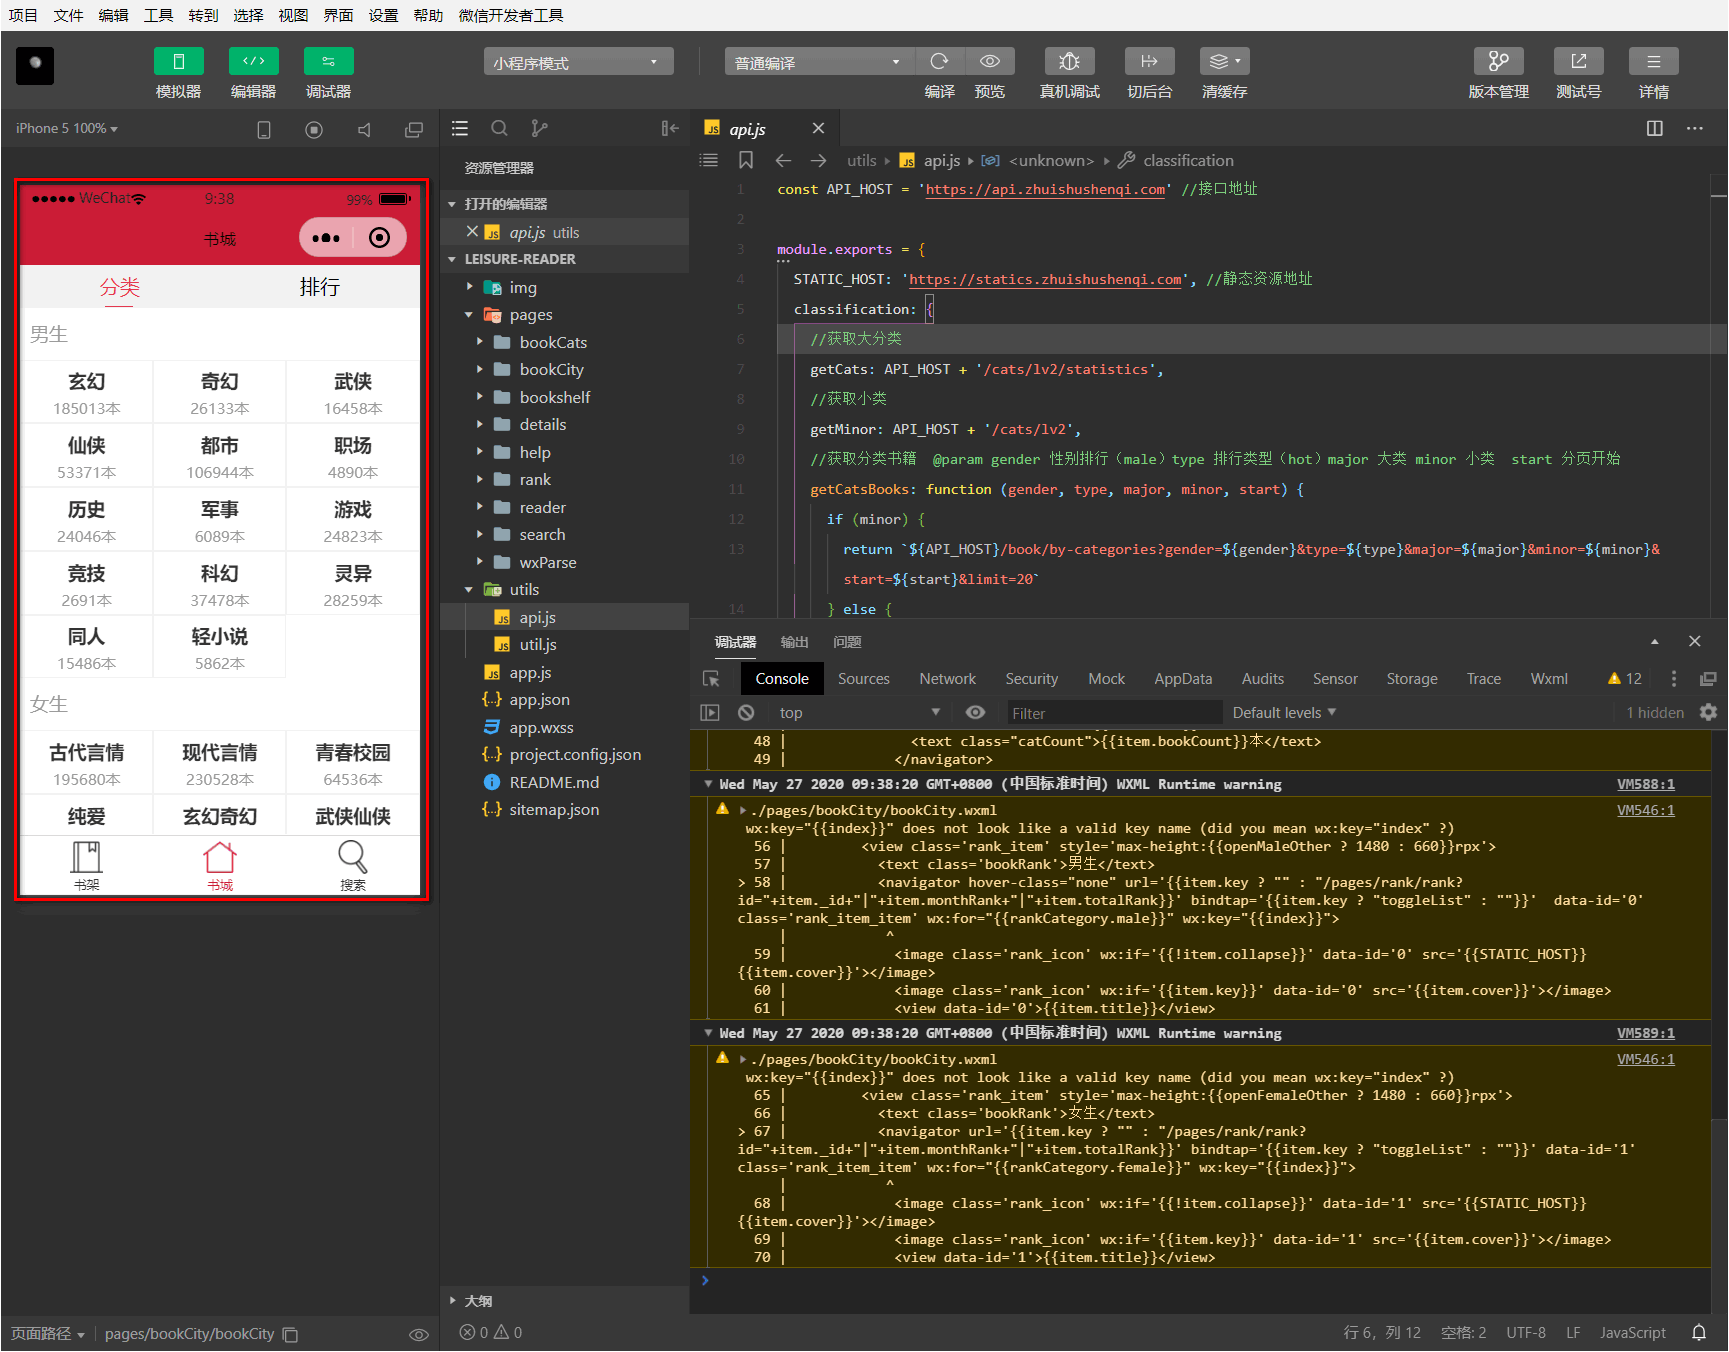The width and height of the screenshot is (1729, 1352).
Task: Switch to the 输出 panel tab
Action: pyautogui.click(x=794, y=642)
